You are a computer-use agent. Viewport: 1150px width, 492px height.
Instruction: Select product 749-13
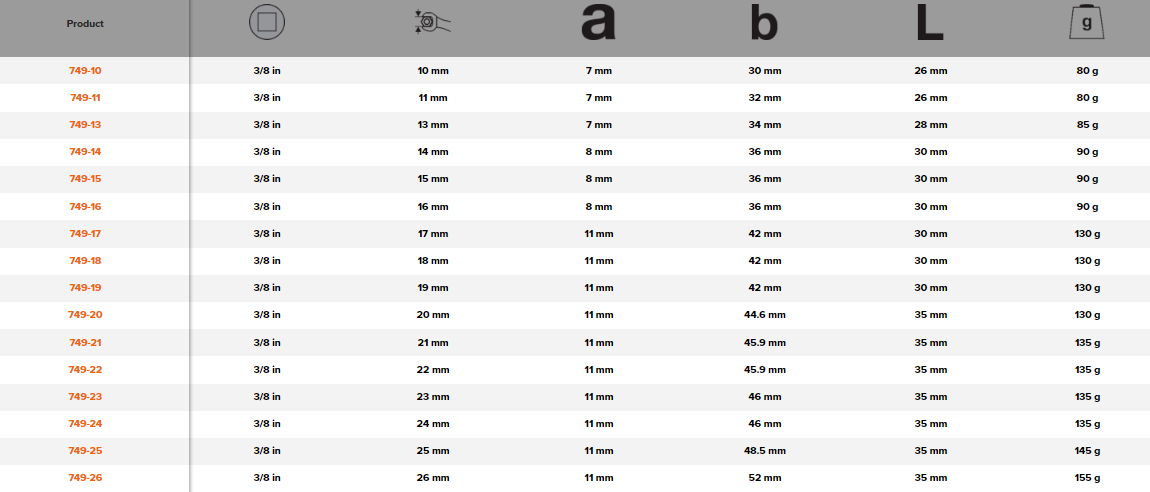click(85, 125)
